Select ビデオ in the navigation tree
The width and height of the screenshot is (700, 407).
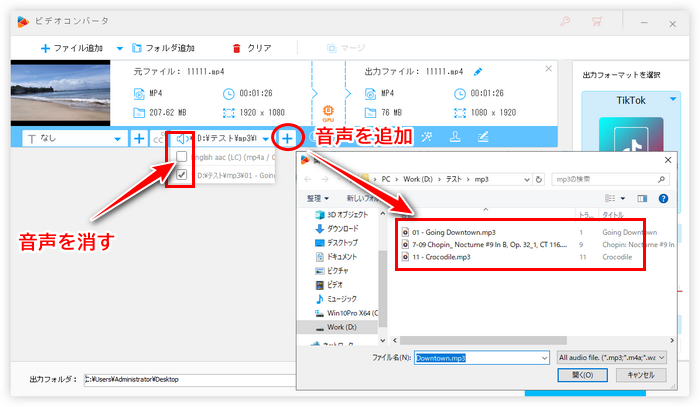(329, 285)
